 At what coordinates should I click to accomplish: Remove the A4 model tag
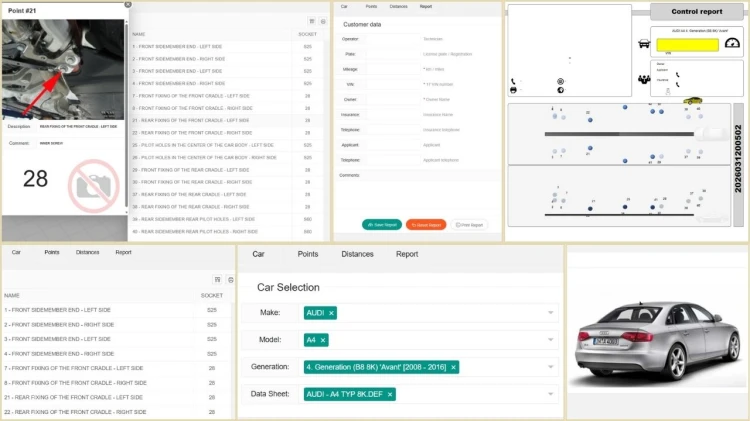coord(323,340)
